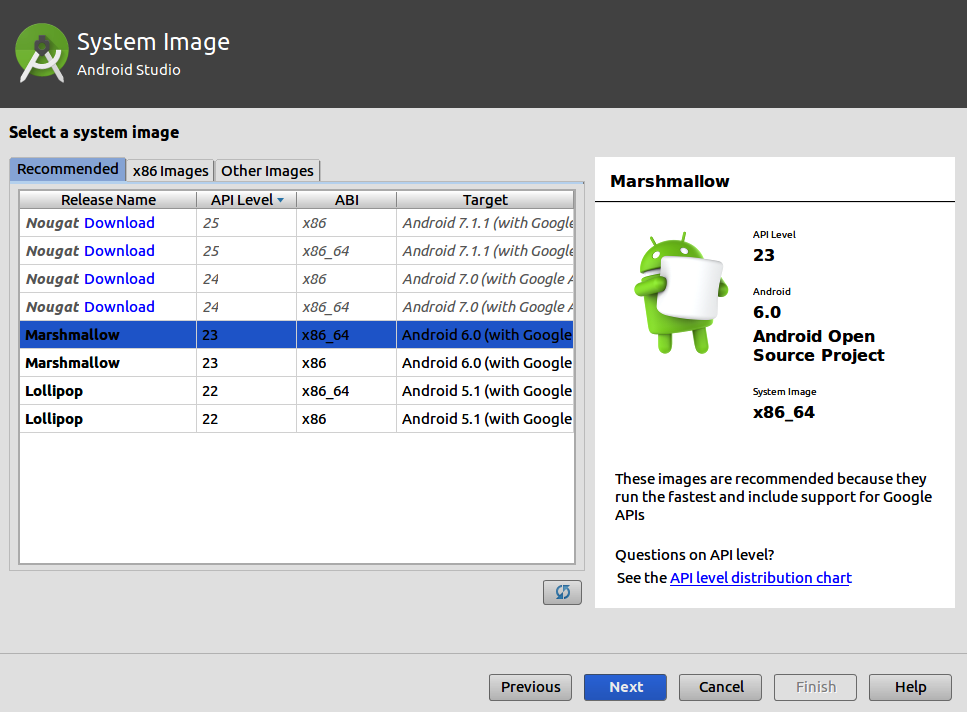Click the Marshmallow Android mascot image
The image size is (967, 712).
click(681, 293)
